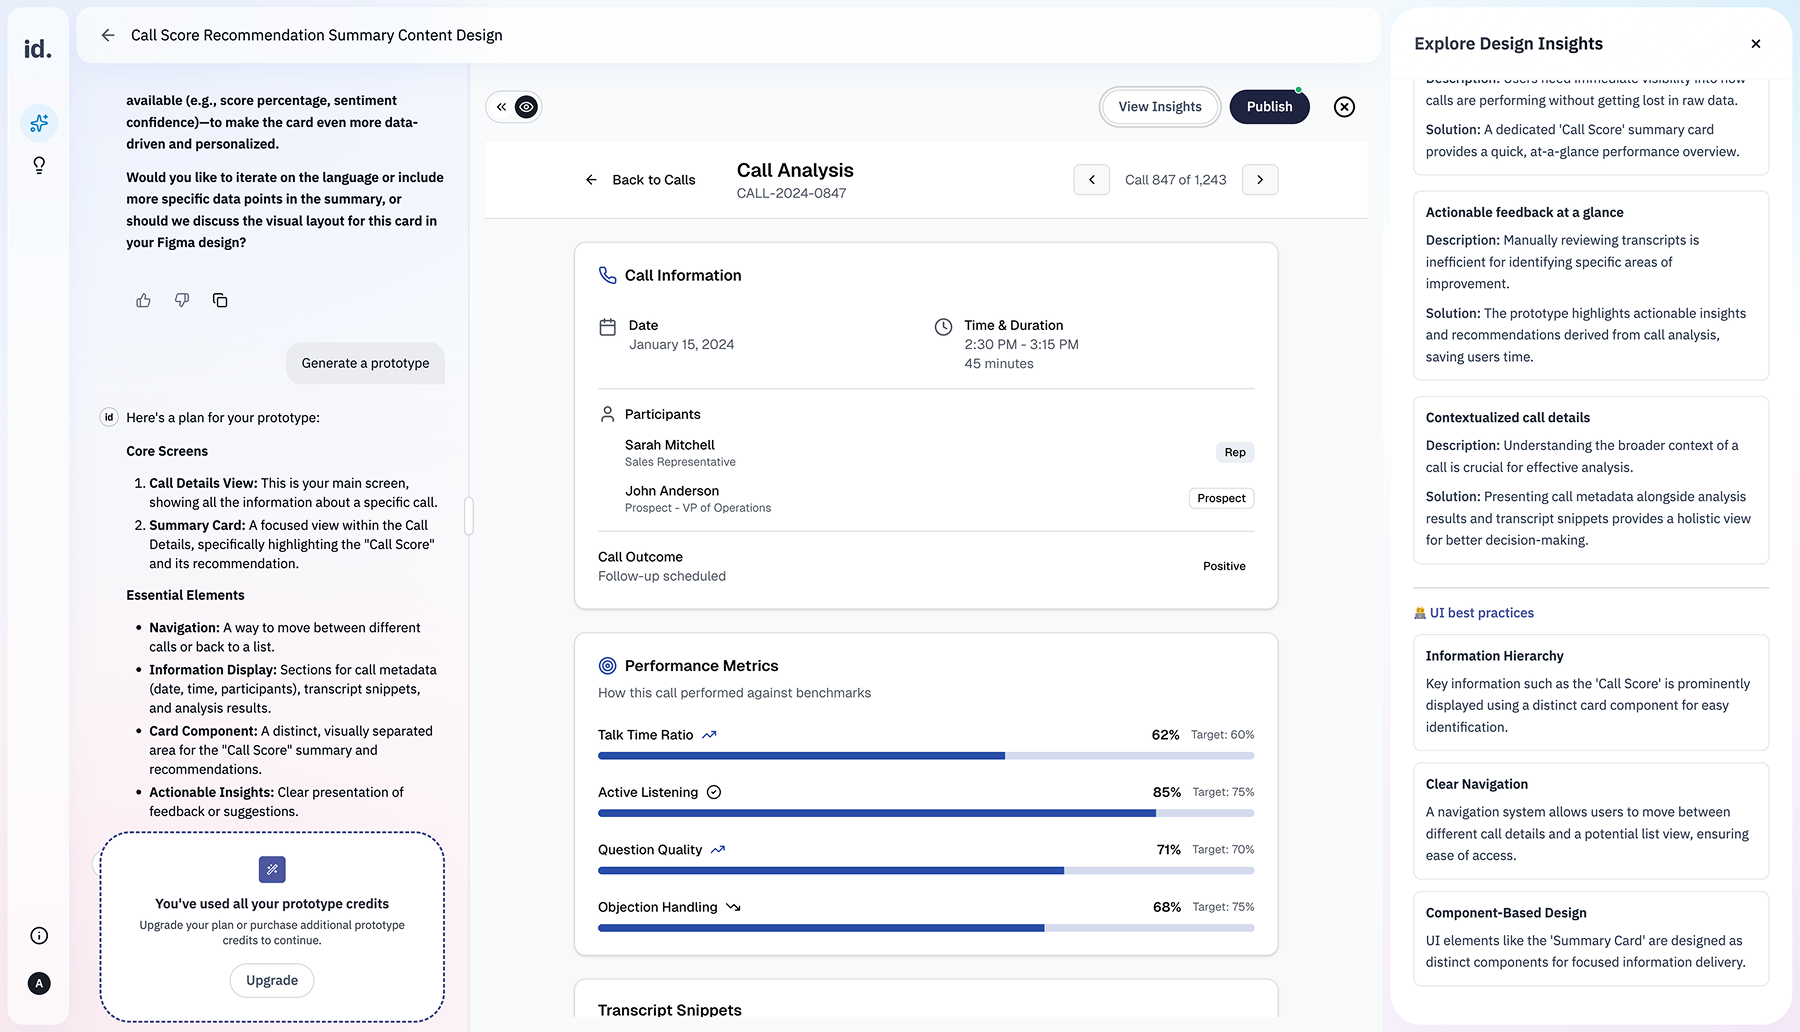This screenshot has height=1032, width=1800.
Task: Click the chat panel resize handle
Action: [469, 516]
